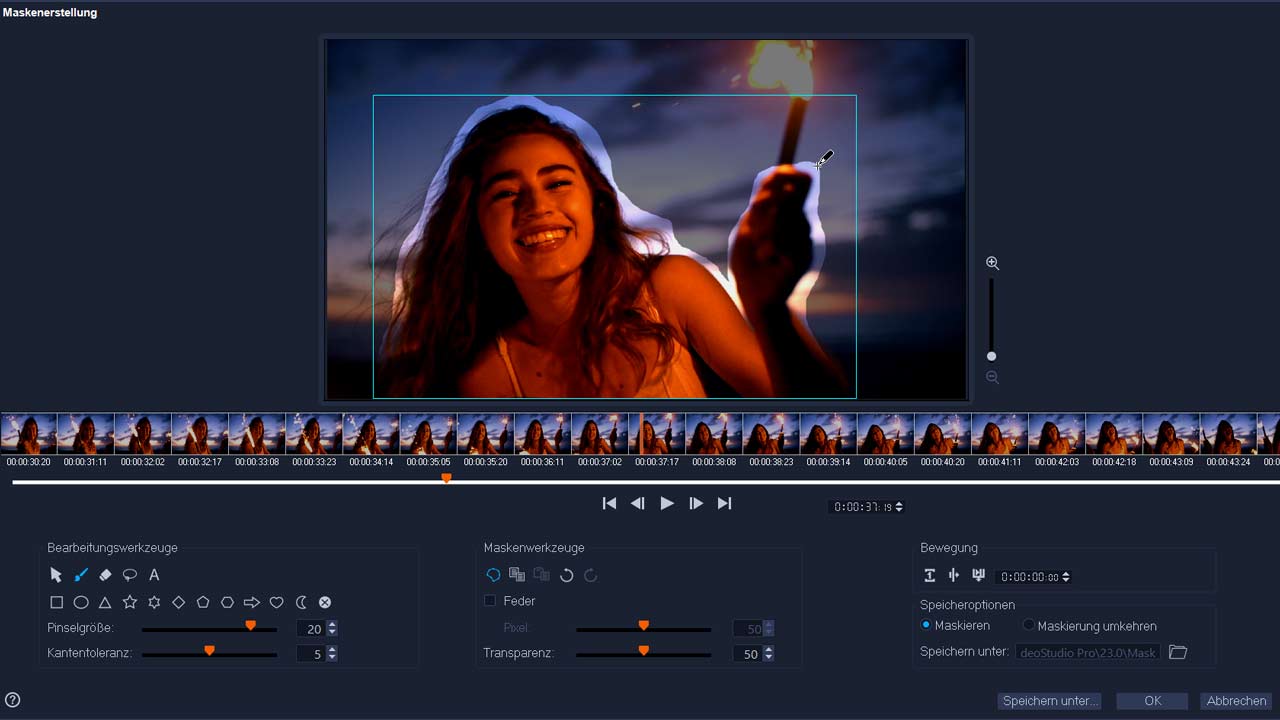This screenshot has height=720, width=1280.
Task: Choose the Maskierung umkehren option
Action: (1028, 625)
